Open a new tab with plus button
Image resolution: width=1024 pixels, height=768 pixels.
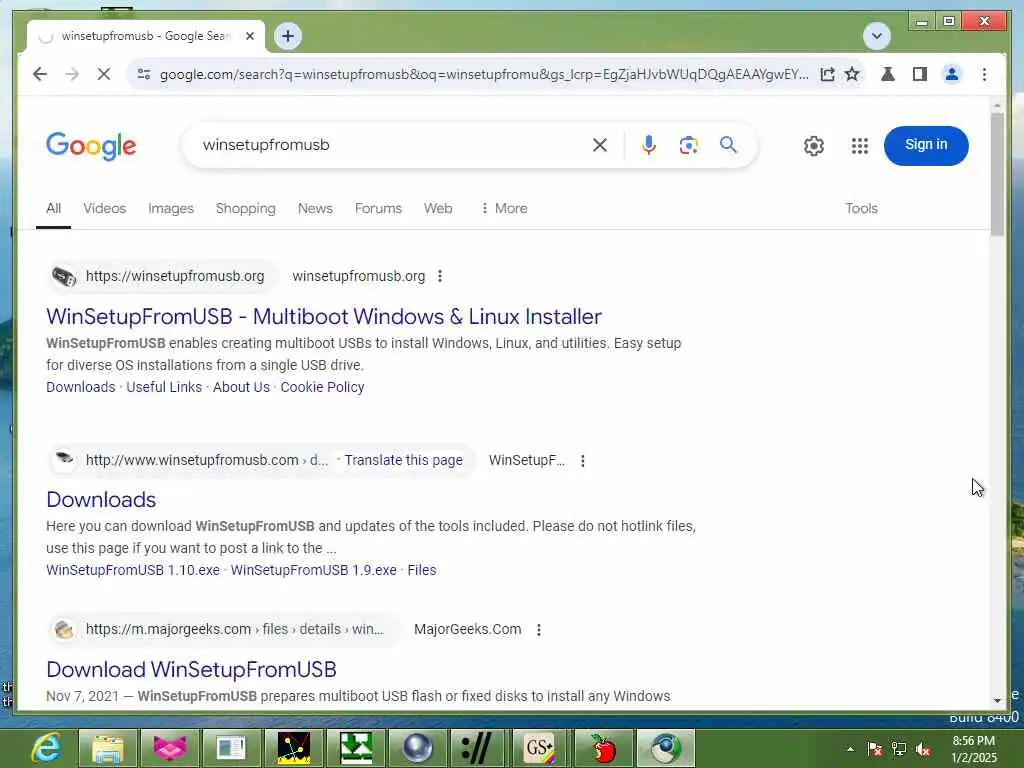[288, 36]
